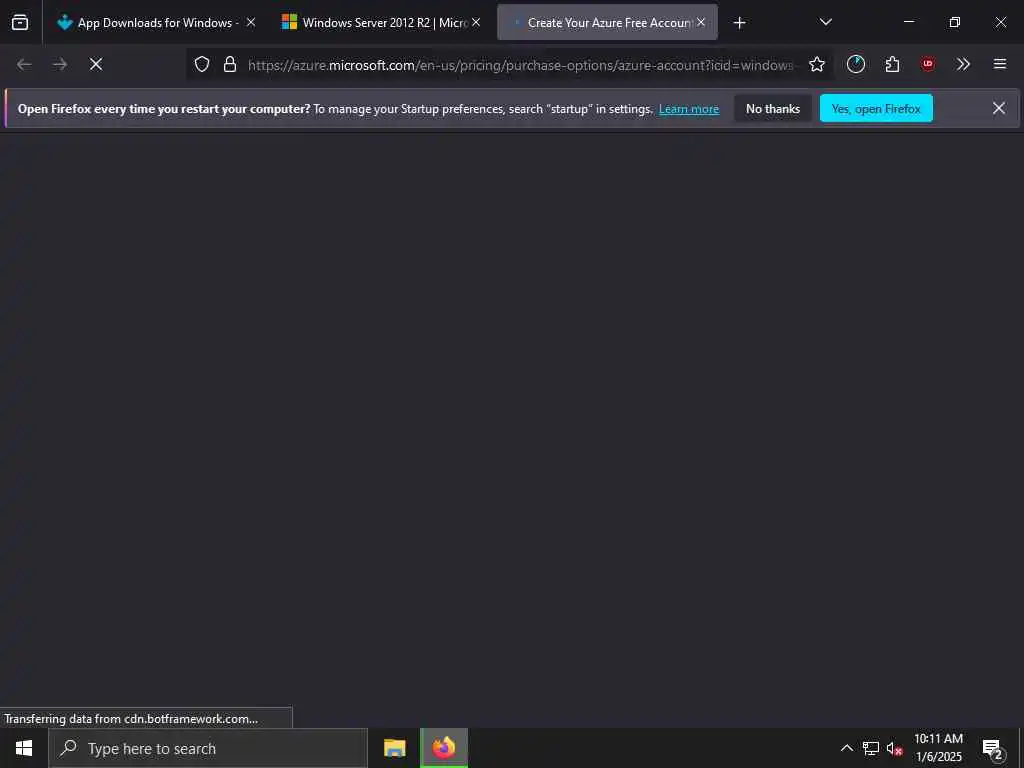Focus the azure.microsoft.com address bar
Image resolution: width=1024 pixels, height=768 pixels.
520,65
